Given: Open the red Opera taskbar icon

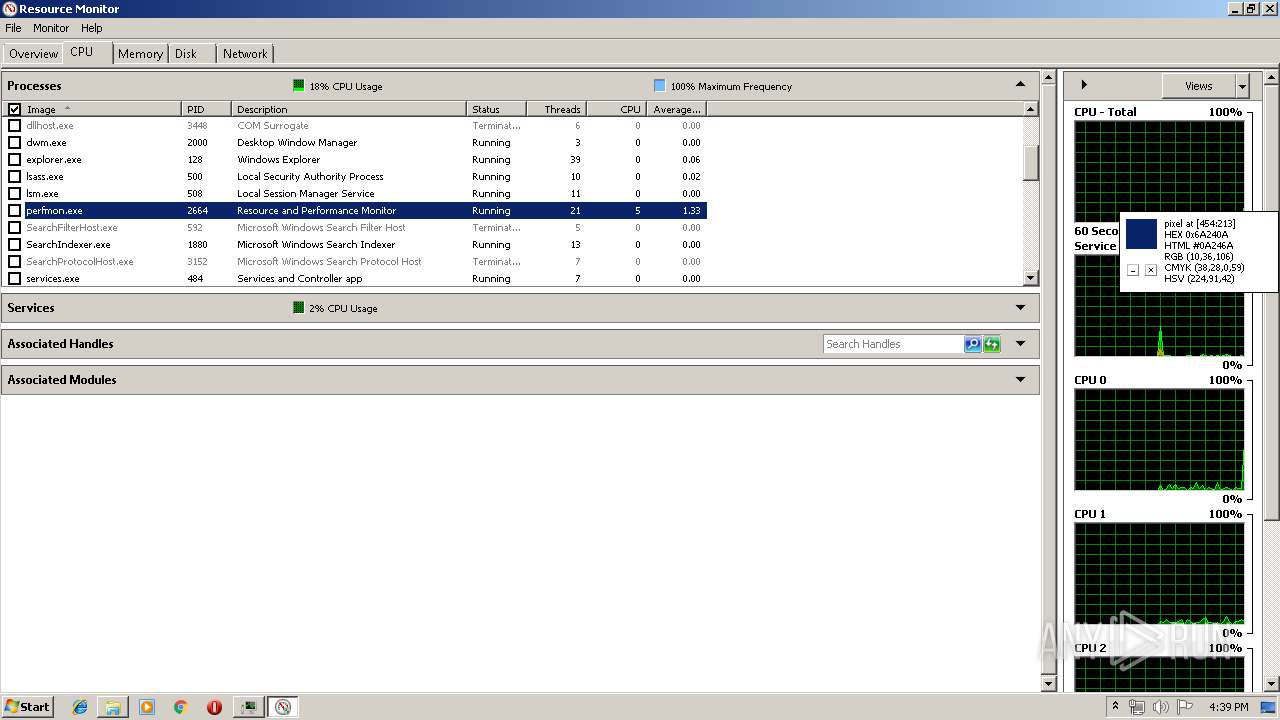Looking at the screenshot, I should 214,707.
